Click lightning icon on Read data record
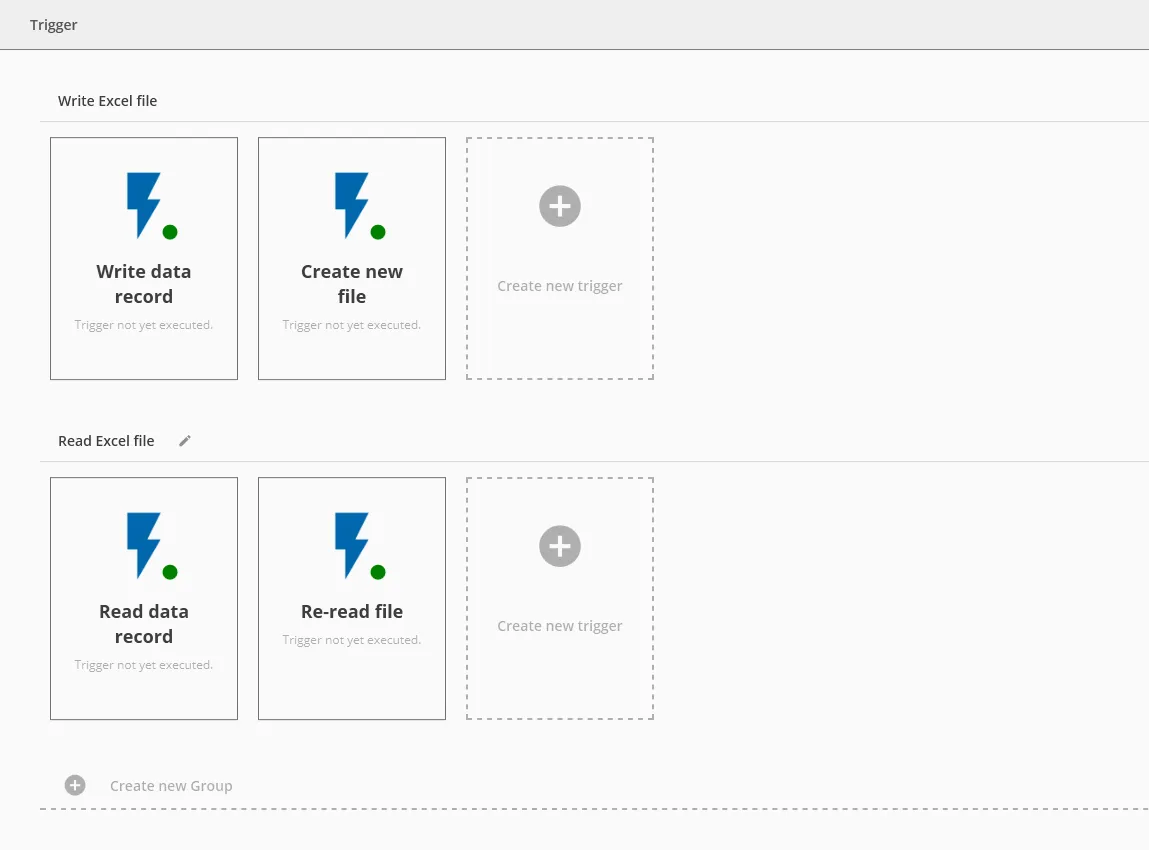Viewport: 1149px width, 850px height. 144,545
